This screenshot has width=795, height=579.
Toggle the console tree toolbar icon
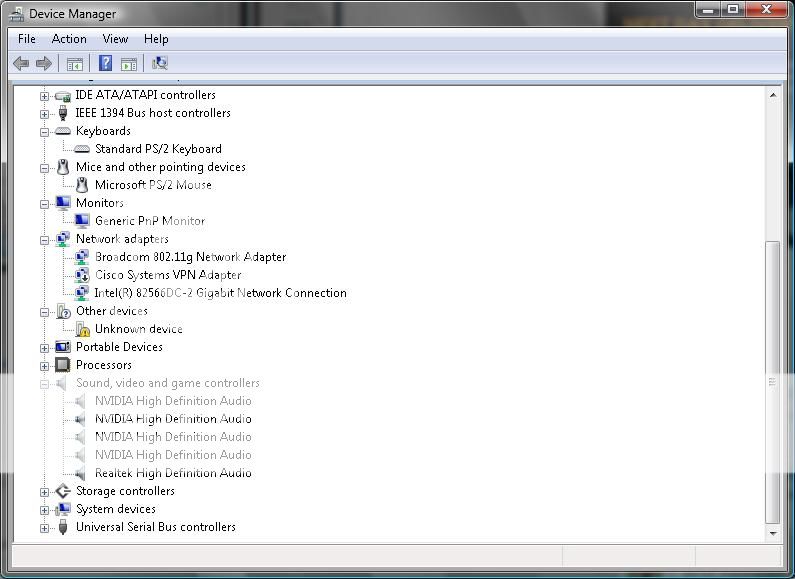coord(74,63)
